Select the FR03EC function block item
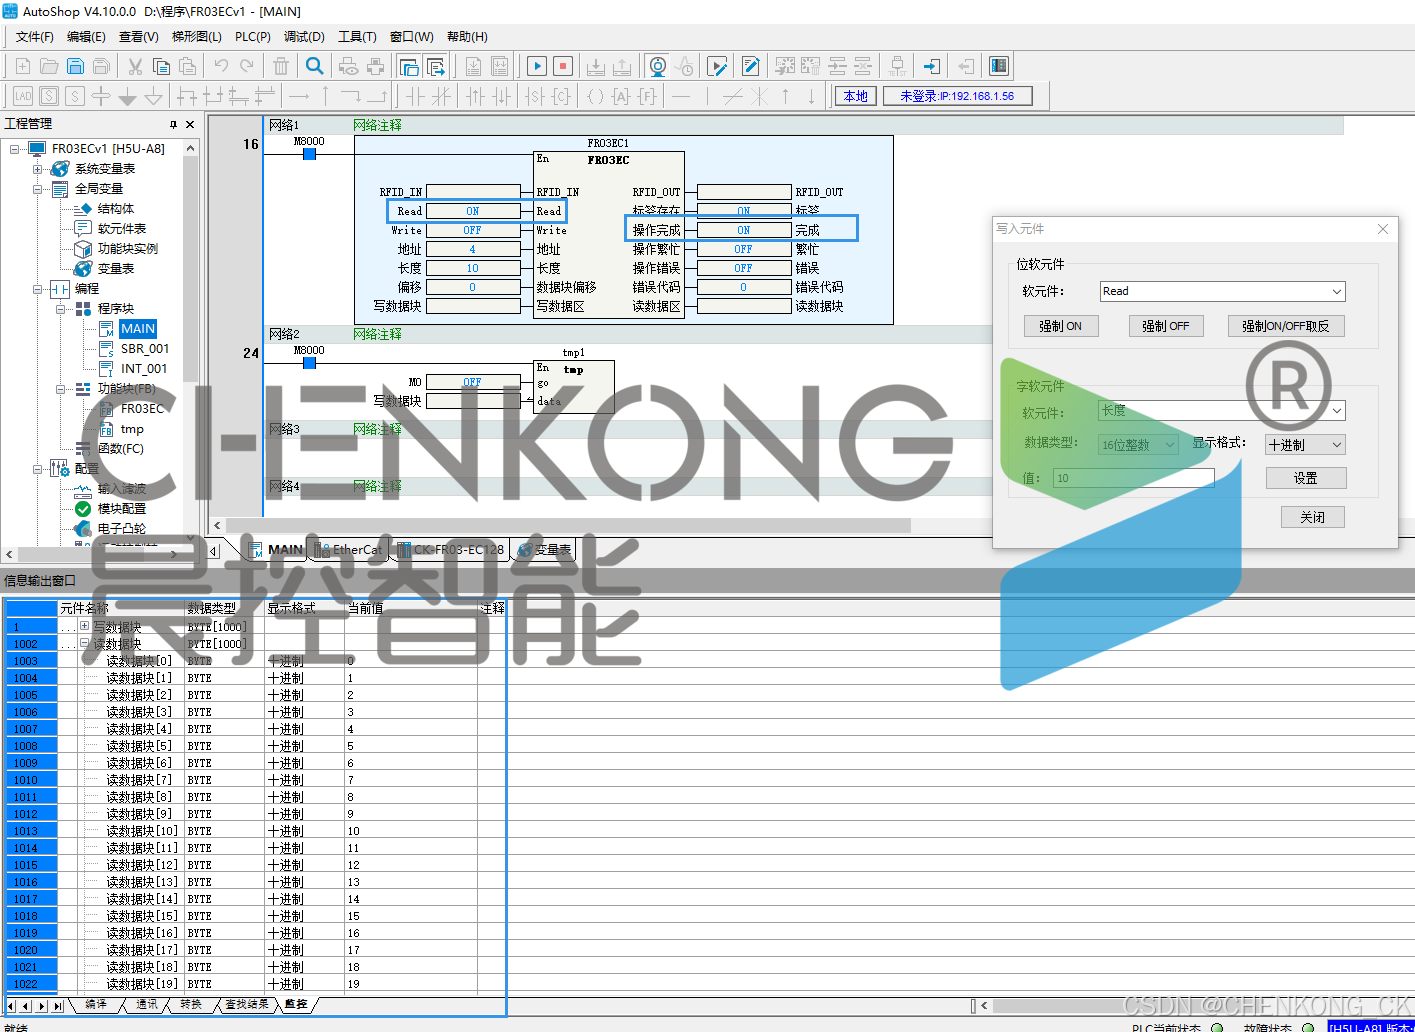The height and width of the screenshot is (1032, 1415). coord(142,409)
